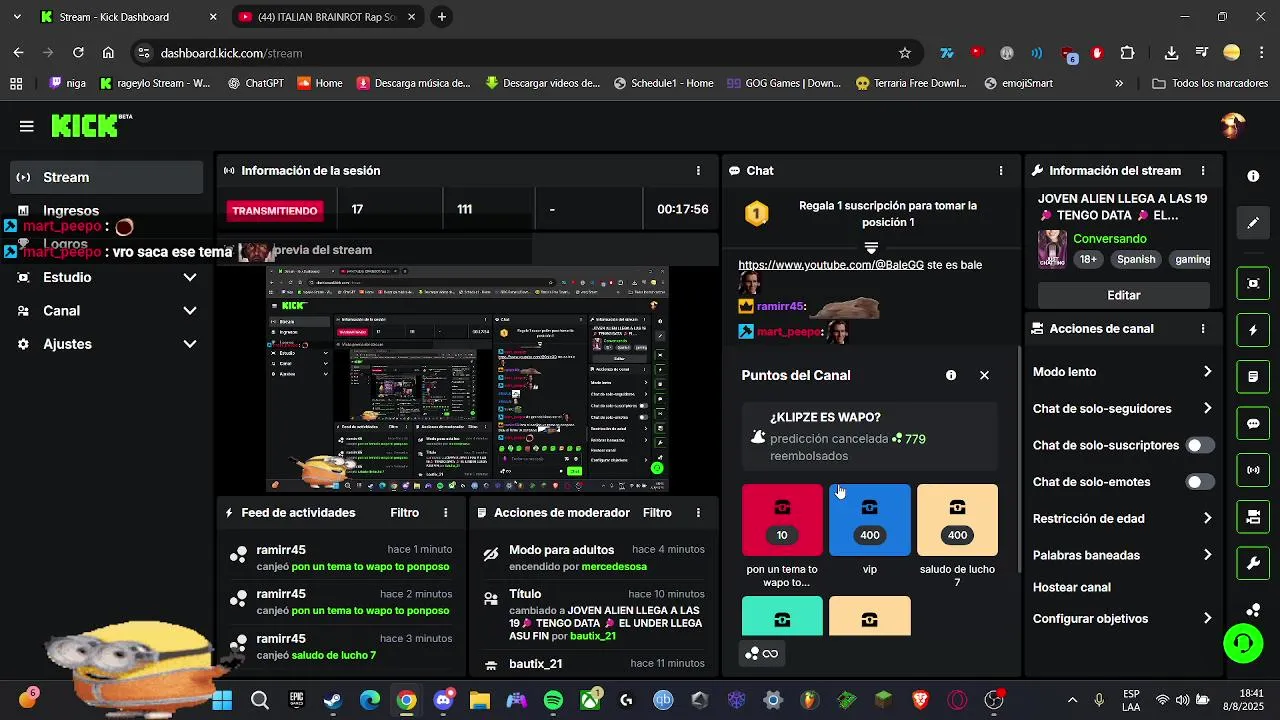Open Spotify from the taskbar

pyautogui.click(x=553, y=700)
